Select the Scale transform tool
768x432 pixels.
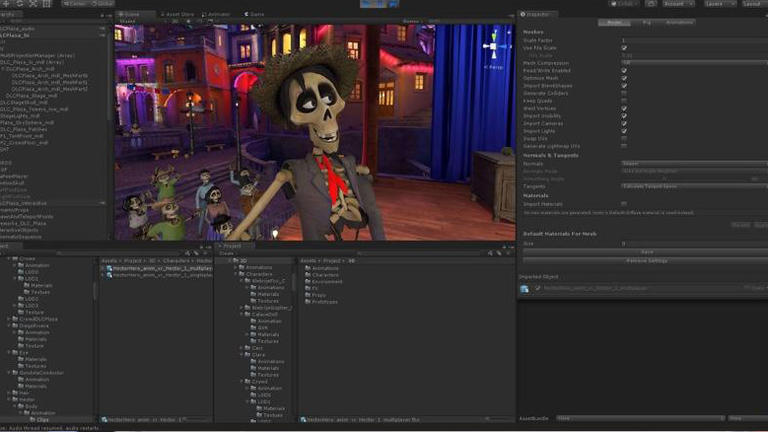(33, 3)
